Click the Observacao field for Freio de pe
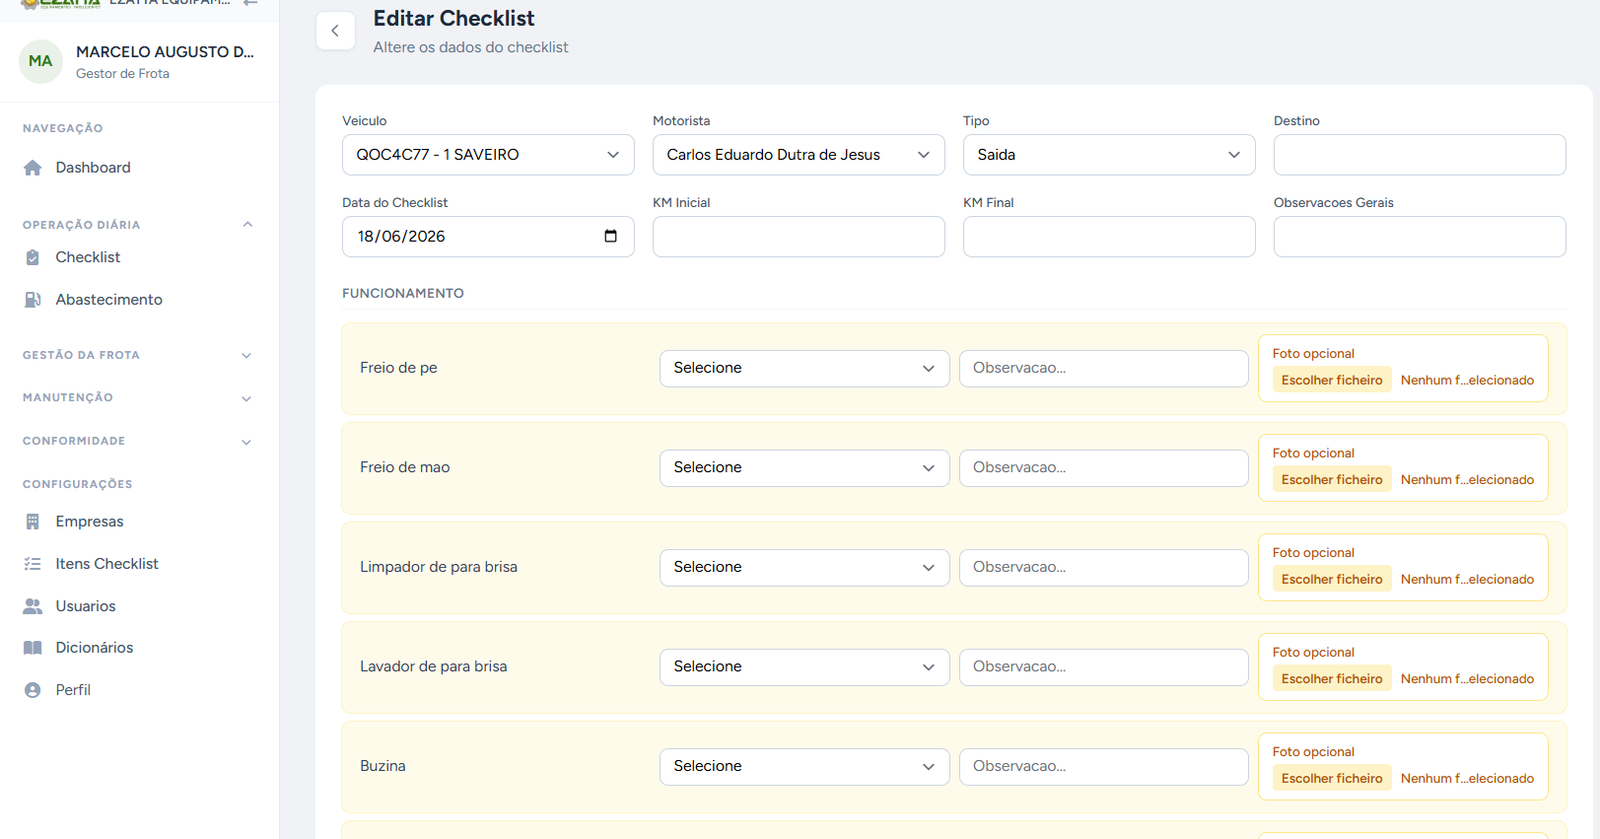 tap(1104, 368)
